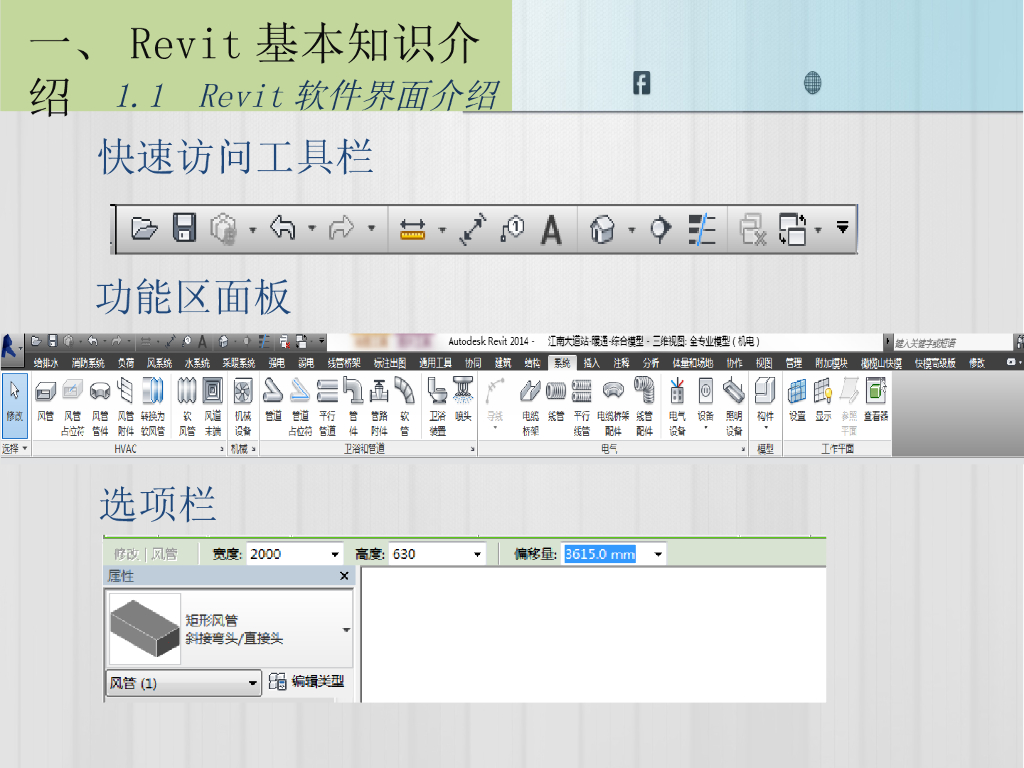Toggle work plane 显示 button
The height and width of the screenshot is (768, 1024).
tap(823, 398)
